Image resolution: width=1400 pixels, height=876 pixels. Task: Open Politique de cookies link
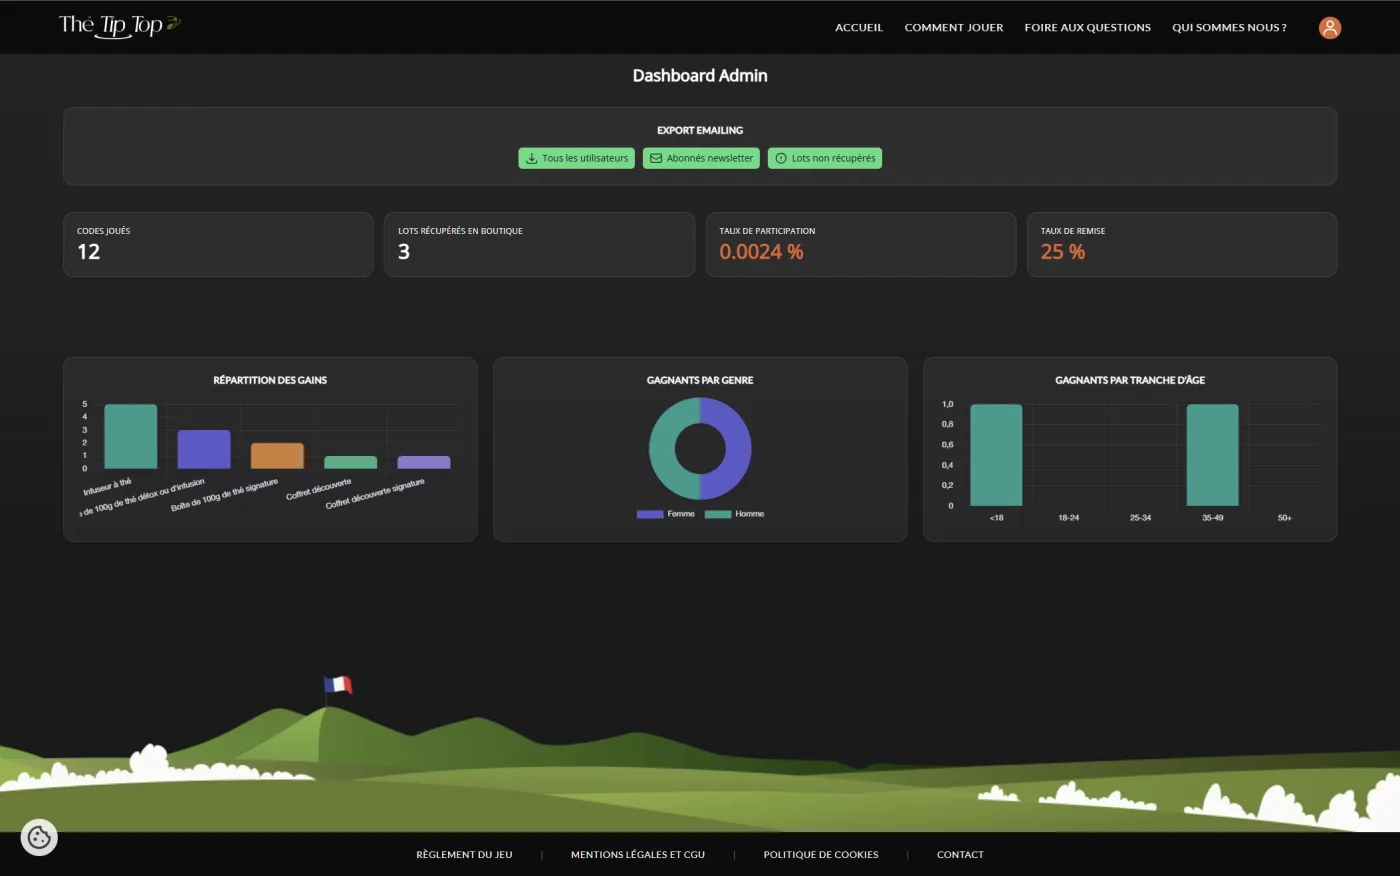click(821, 855)
